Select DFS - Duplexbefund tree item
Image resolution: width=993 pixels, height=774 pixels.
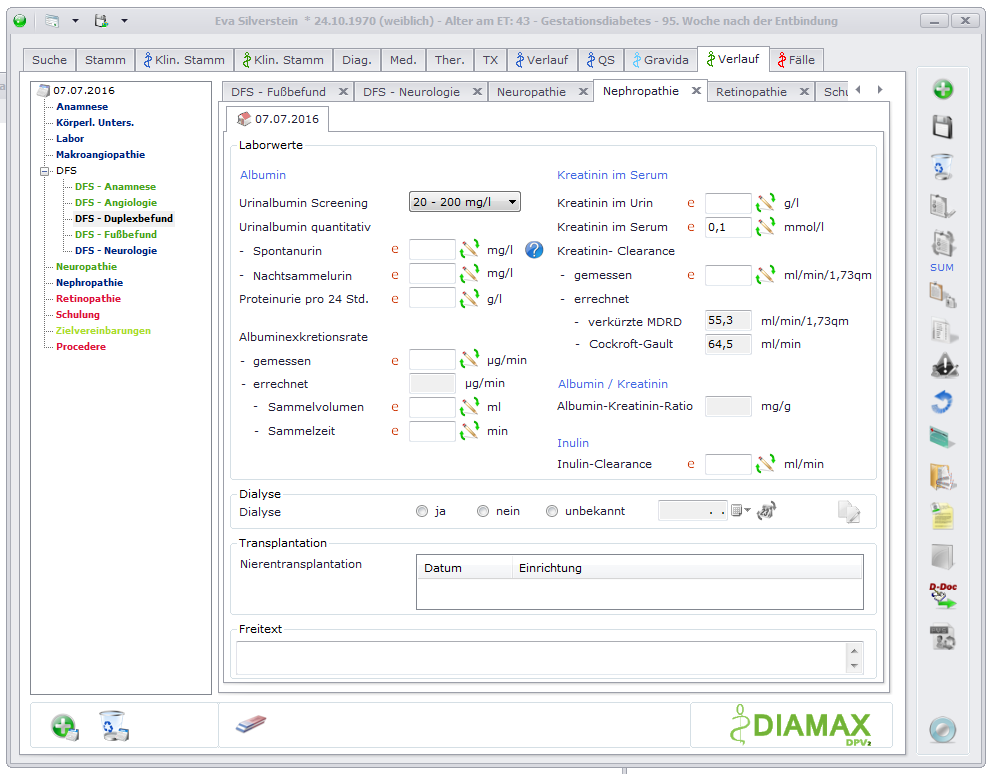pos(123,219)
